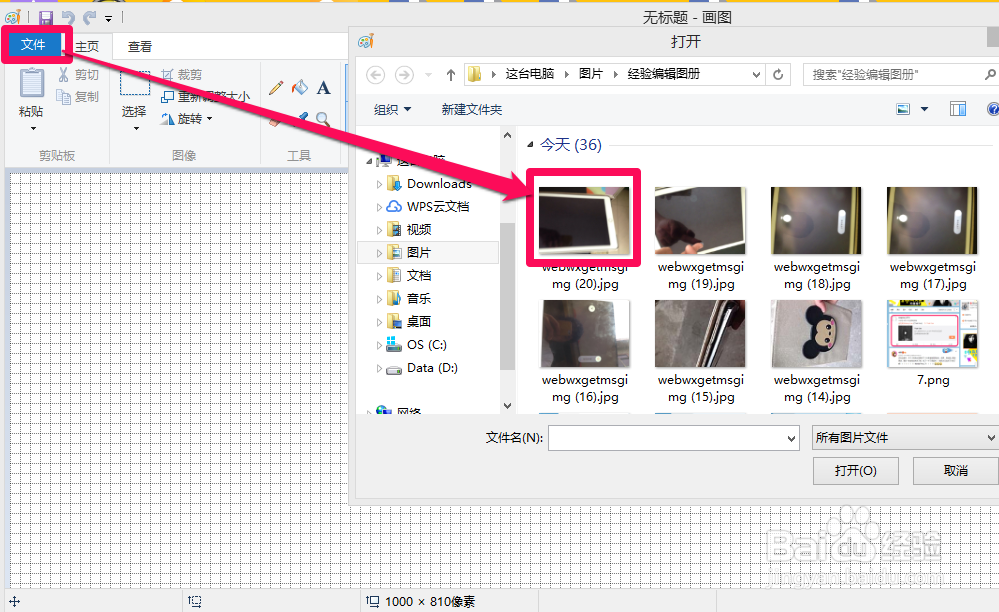Click 这台电脑 in the address path
The width and height of the screenshot is (999, 612).
tap(530, 74)
